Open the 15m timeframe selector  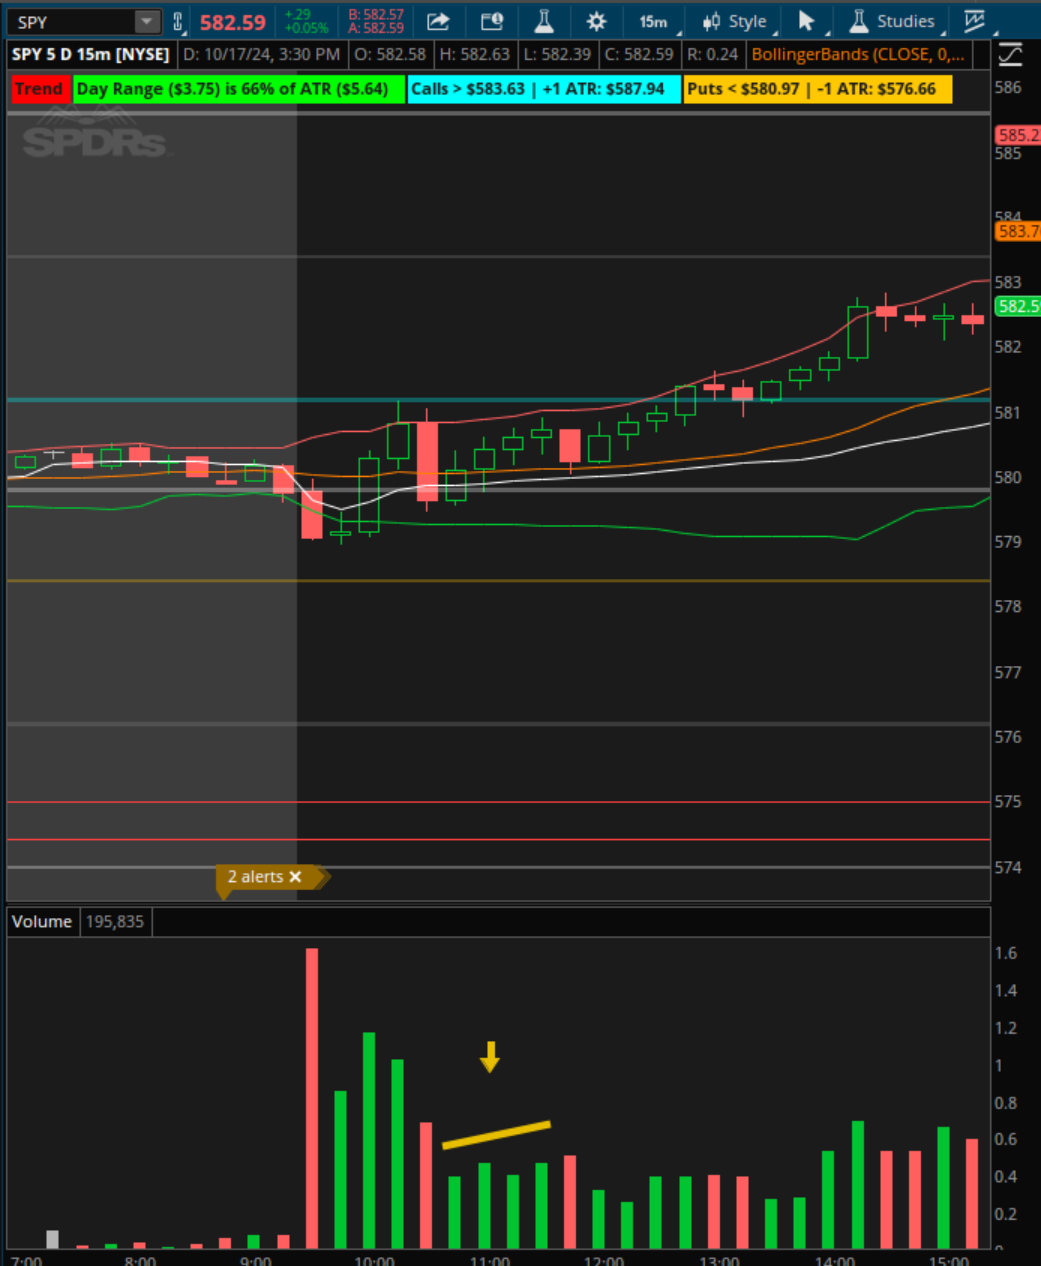click(655, 22)
